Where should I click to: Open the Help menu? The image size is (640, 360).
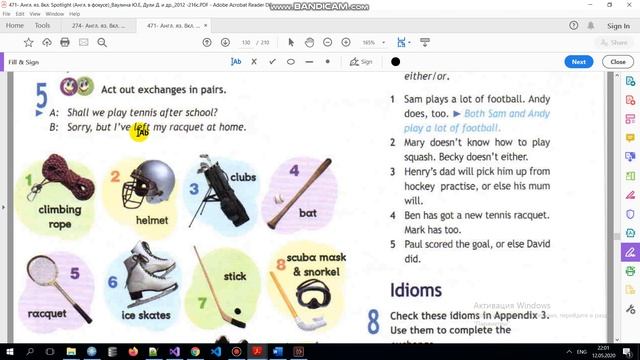pyautogui.click(x=74, y=14)
